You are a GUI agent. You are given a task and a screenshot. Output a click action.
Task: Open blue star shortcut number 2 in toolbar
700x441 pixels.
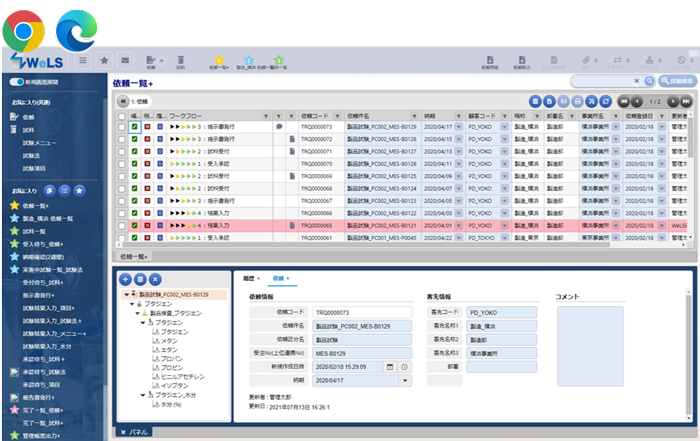[249, 60]
